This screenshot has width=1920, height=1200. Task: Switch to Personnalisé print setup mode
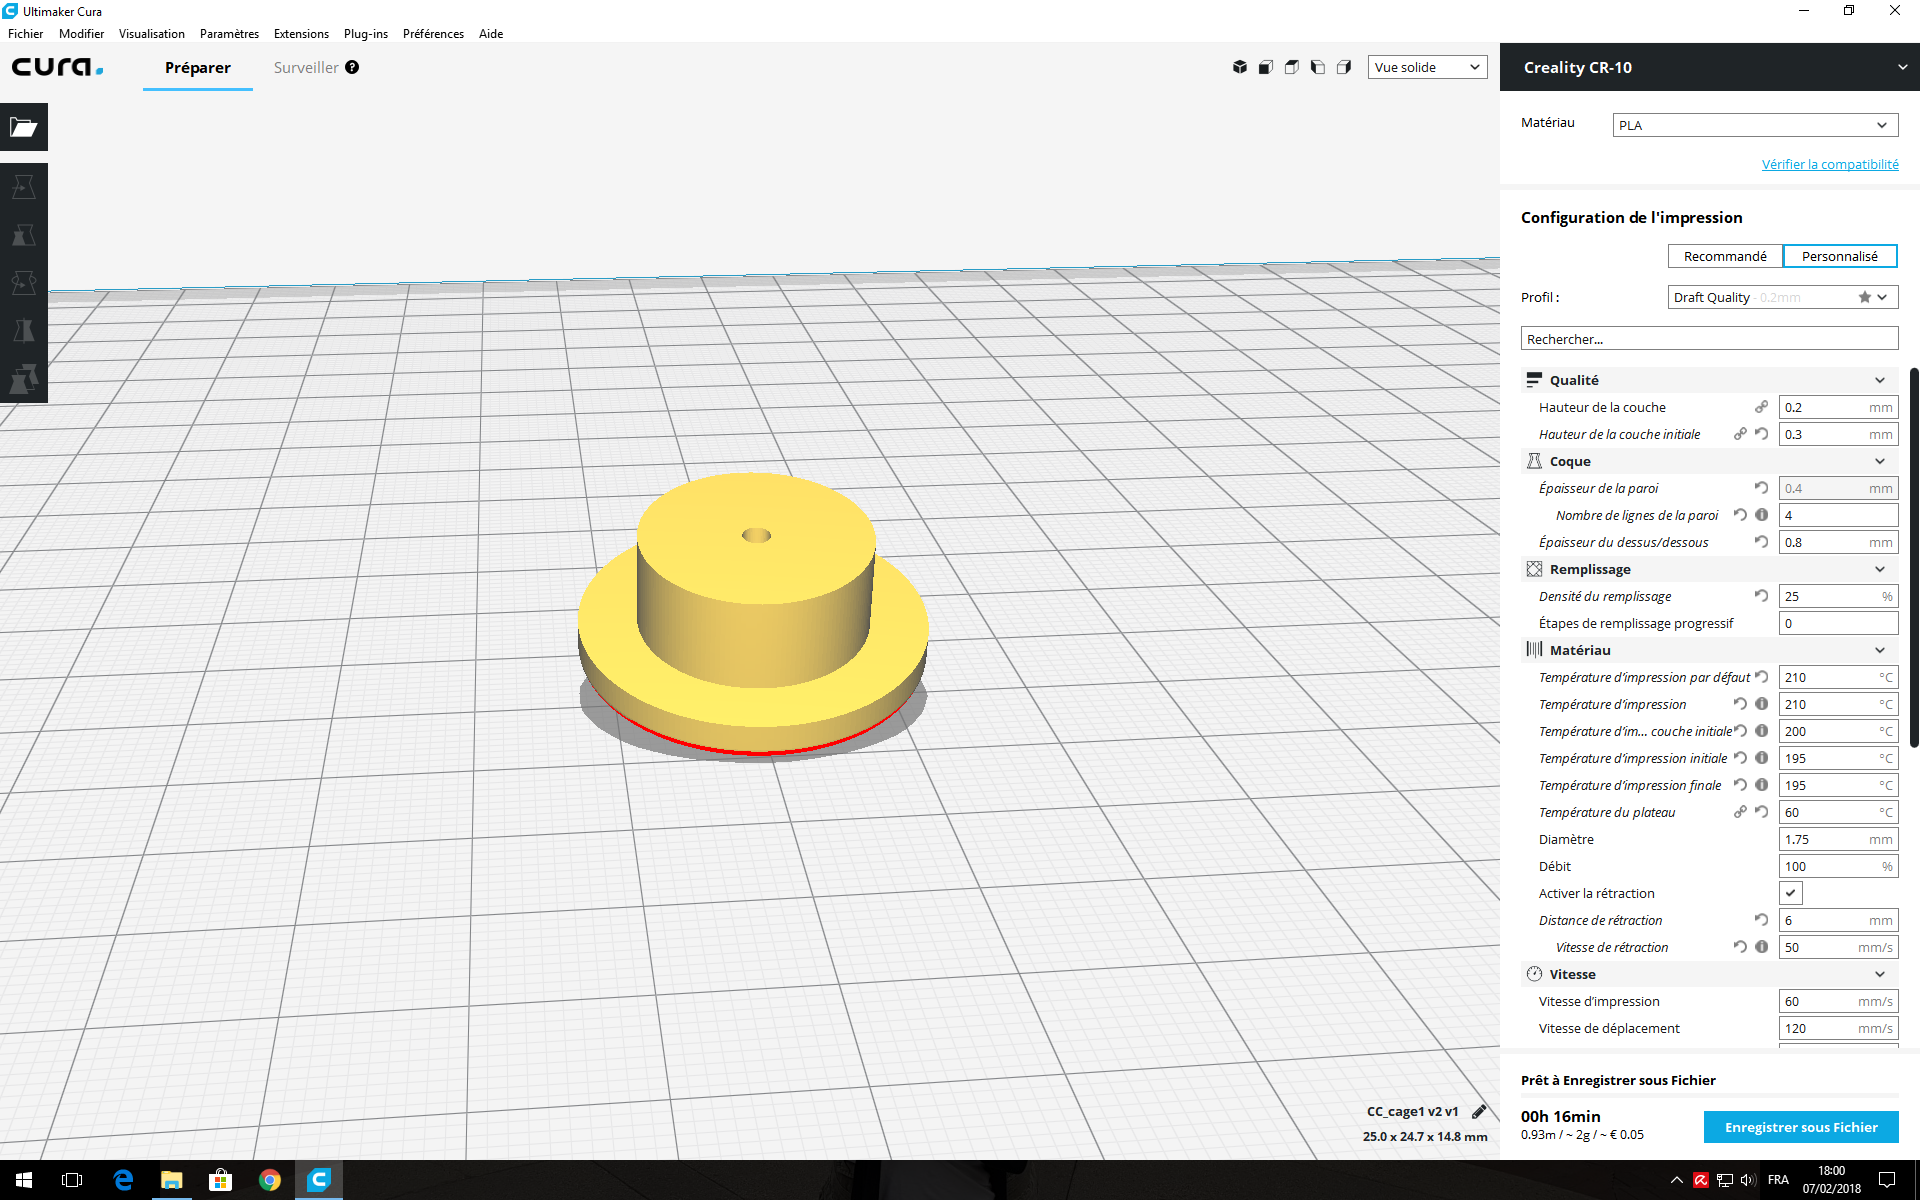click(1839, 256)
